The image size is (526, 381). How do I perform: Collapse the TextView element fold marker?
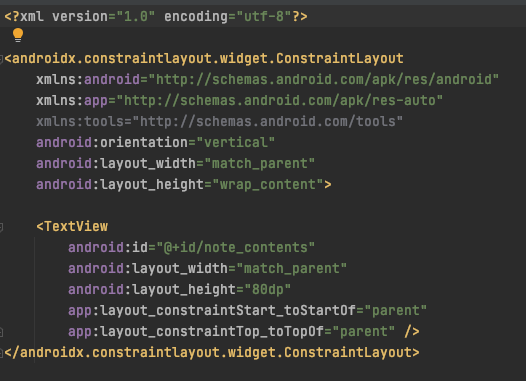pos(1,227)
